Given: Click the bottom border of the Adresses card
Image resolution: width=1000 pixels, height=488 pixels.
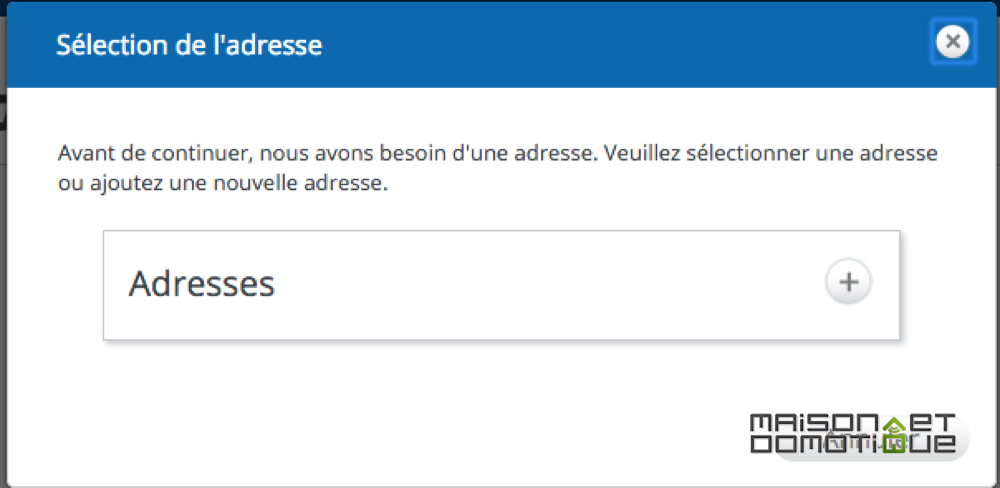Looking at the screenshot, I should (501, 339).
